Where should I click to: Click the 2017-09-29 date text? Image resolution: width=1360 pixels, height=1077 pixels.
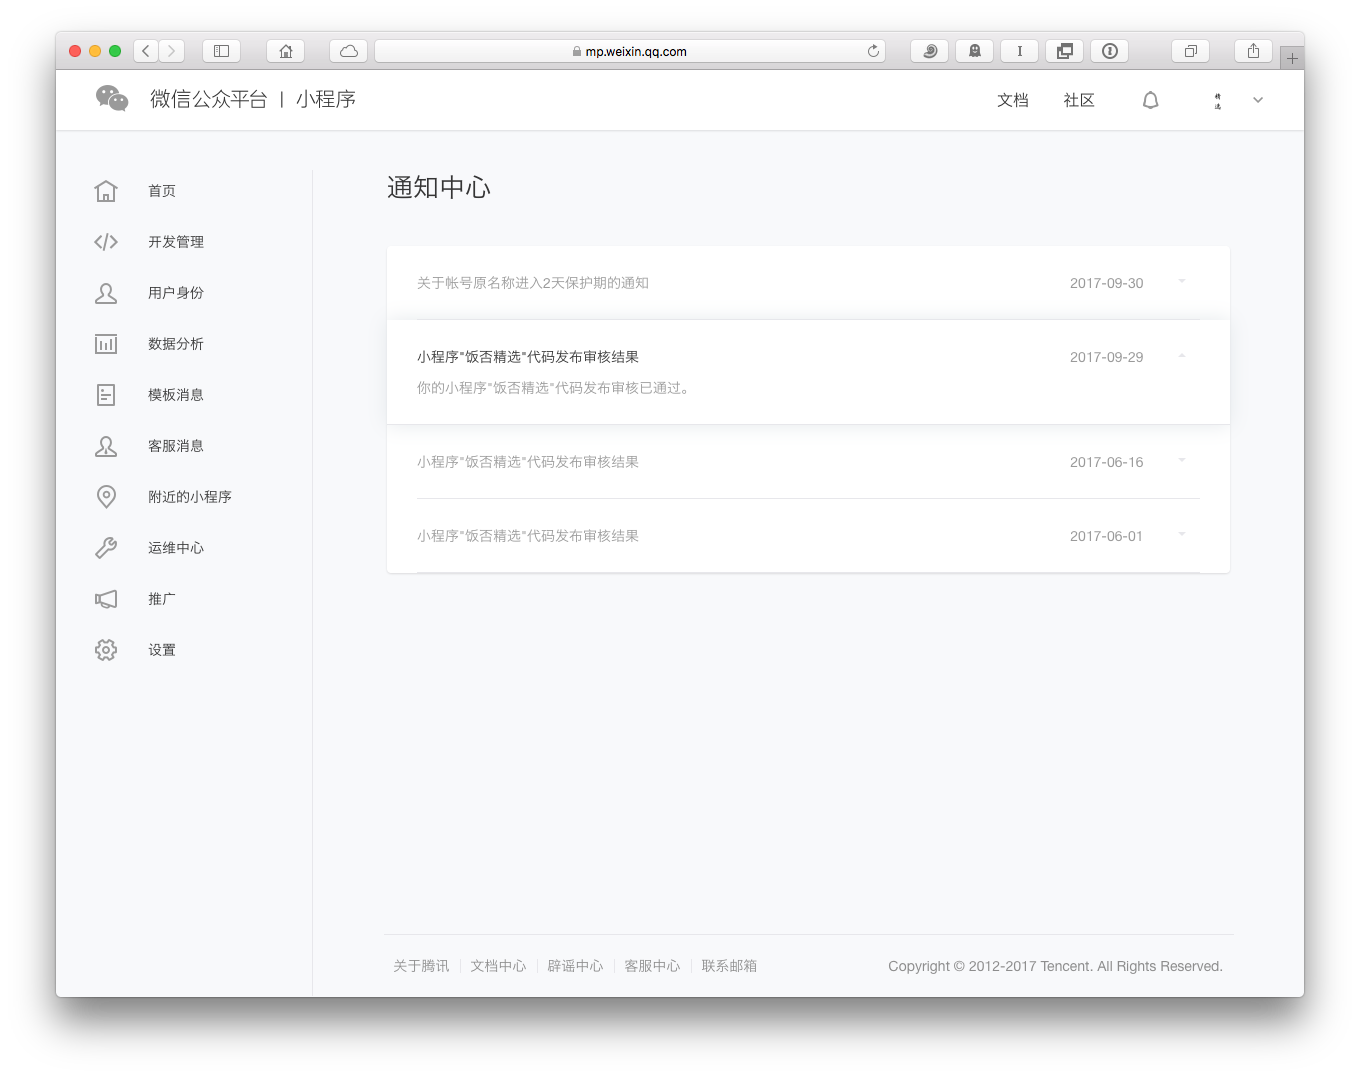coord(1106,357)
